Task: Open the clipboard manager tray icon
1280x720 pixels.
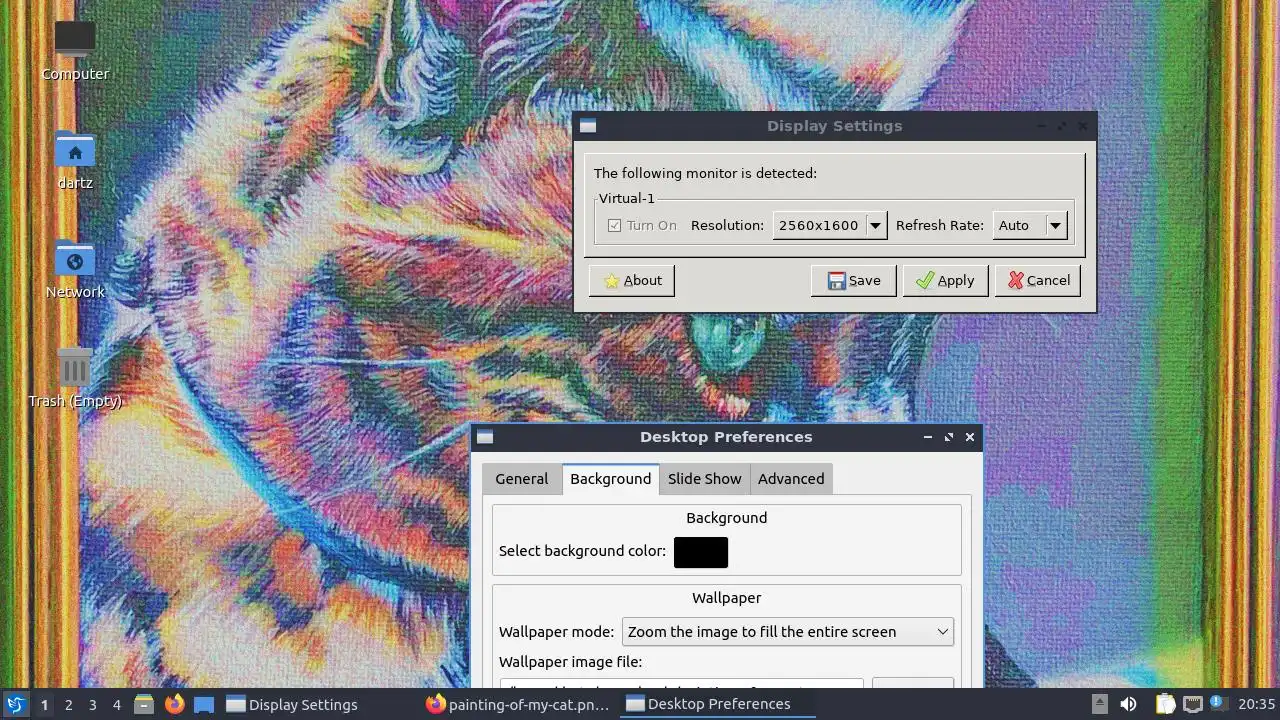Action: [x=1165, y=704]
